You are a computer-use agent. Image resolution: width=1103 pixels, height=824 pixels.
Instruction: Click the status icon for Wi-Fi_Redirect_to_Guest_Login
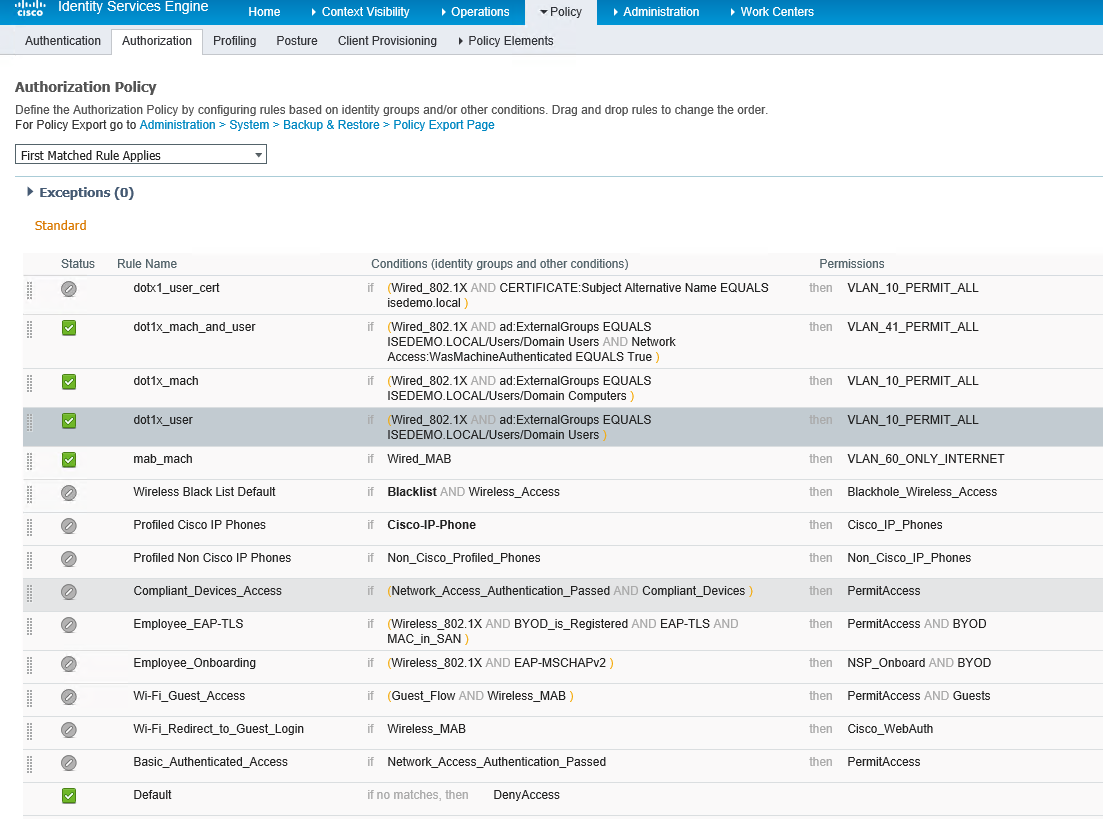69,730
